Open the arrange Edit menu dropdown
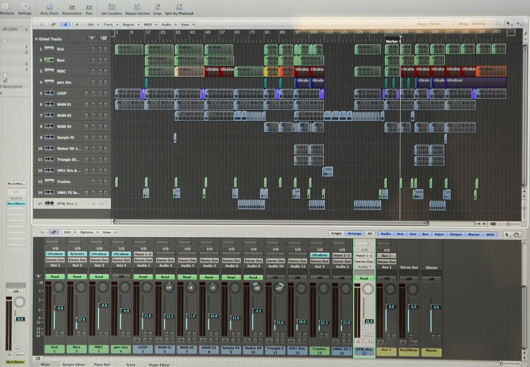The width and height of the screenshot is (530, 367). pos(93,24)
